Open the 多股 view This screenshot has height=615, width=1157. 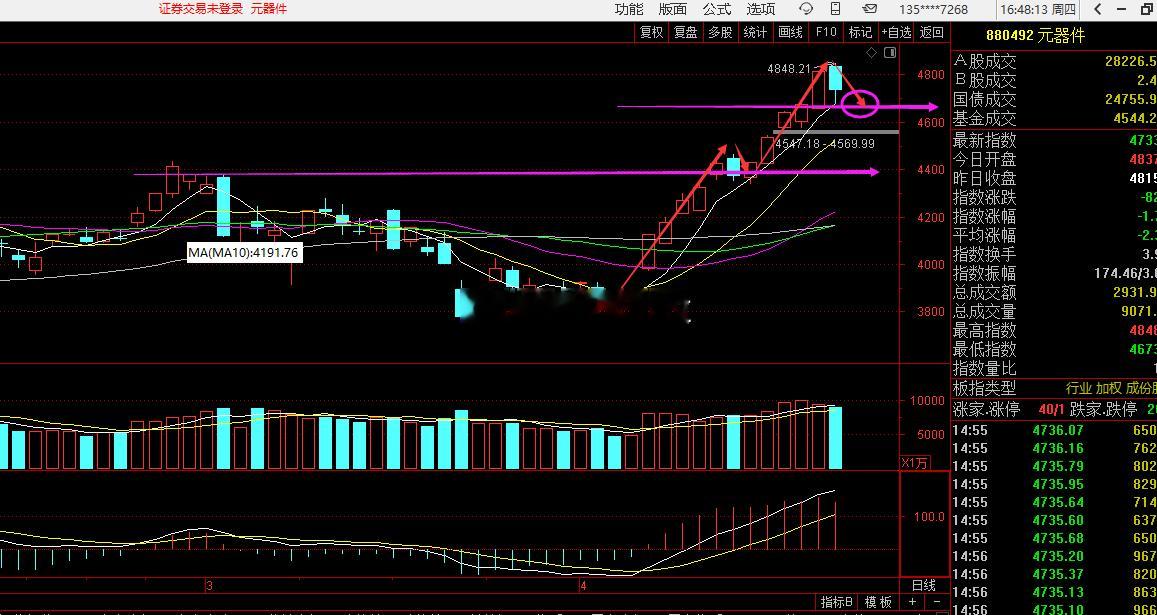coord(721,32)
